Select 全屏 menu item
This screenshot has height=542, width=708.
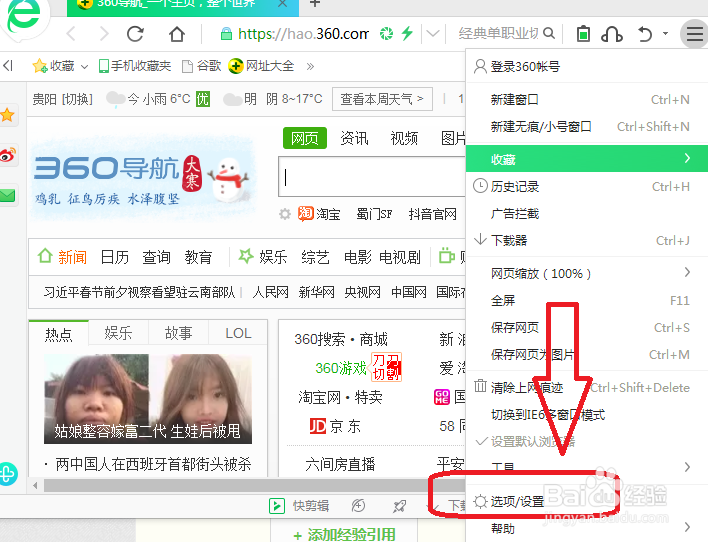587,300
